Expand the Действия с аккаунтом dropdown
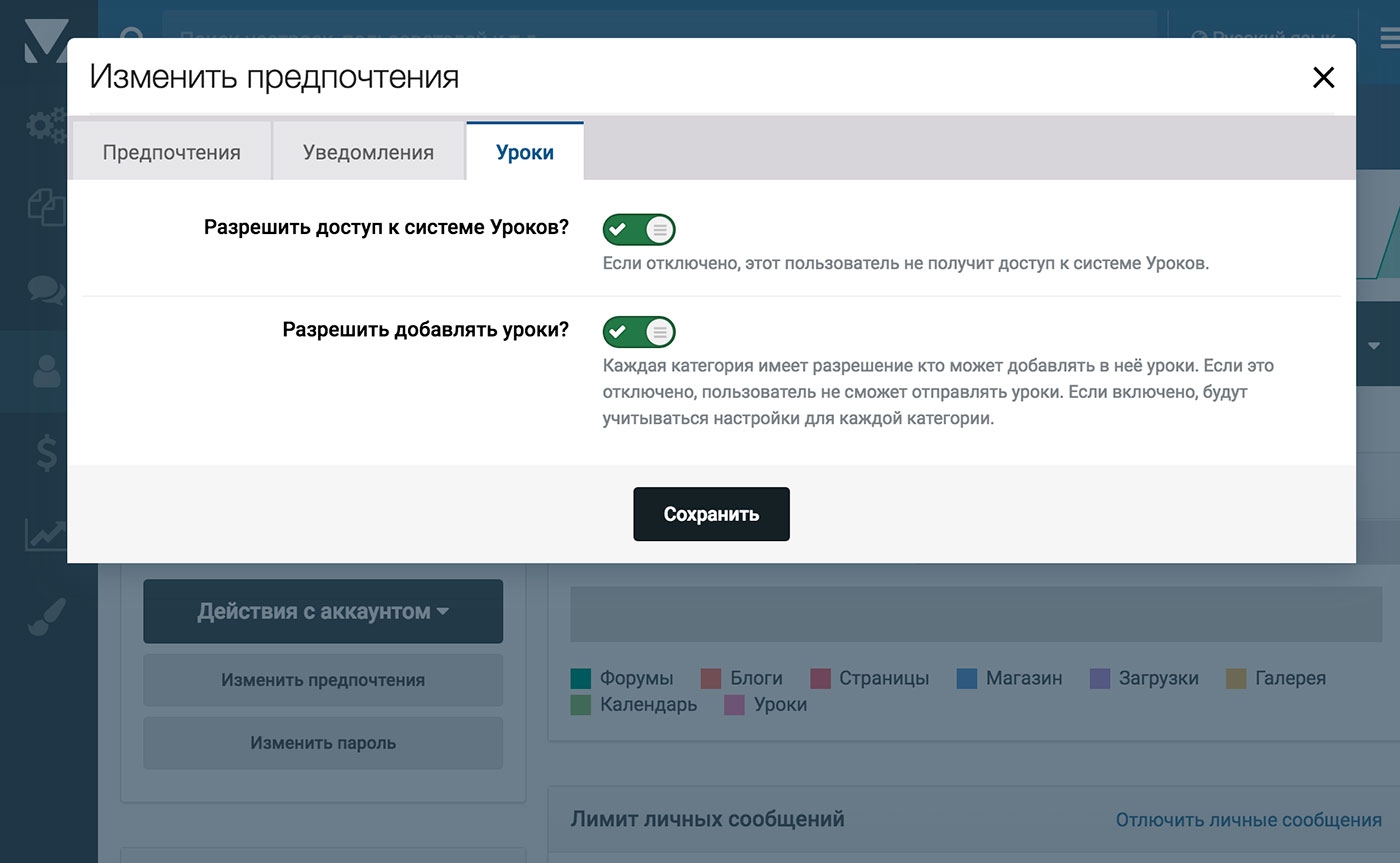This screenshot has height=863, width=1400. pyautogui.click(x=323, y=611)
